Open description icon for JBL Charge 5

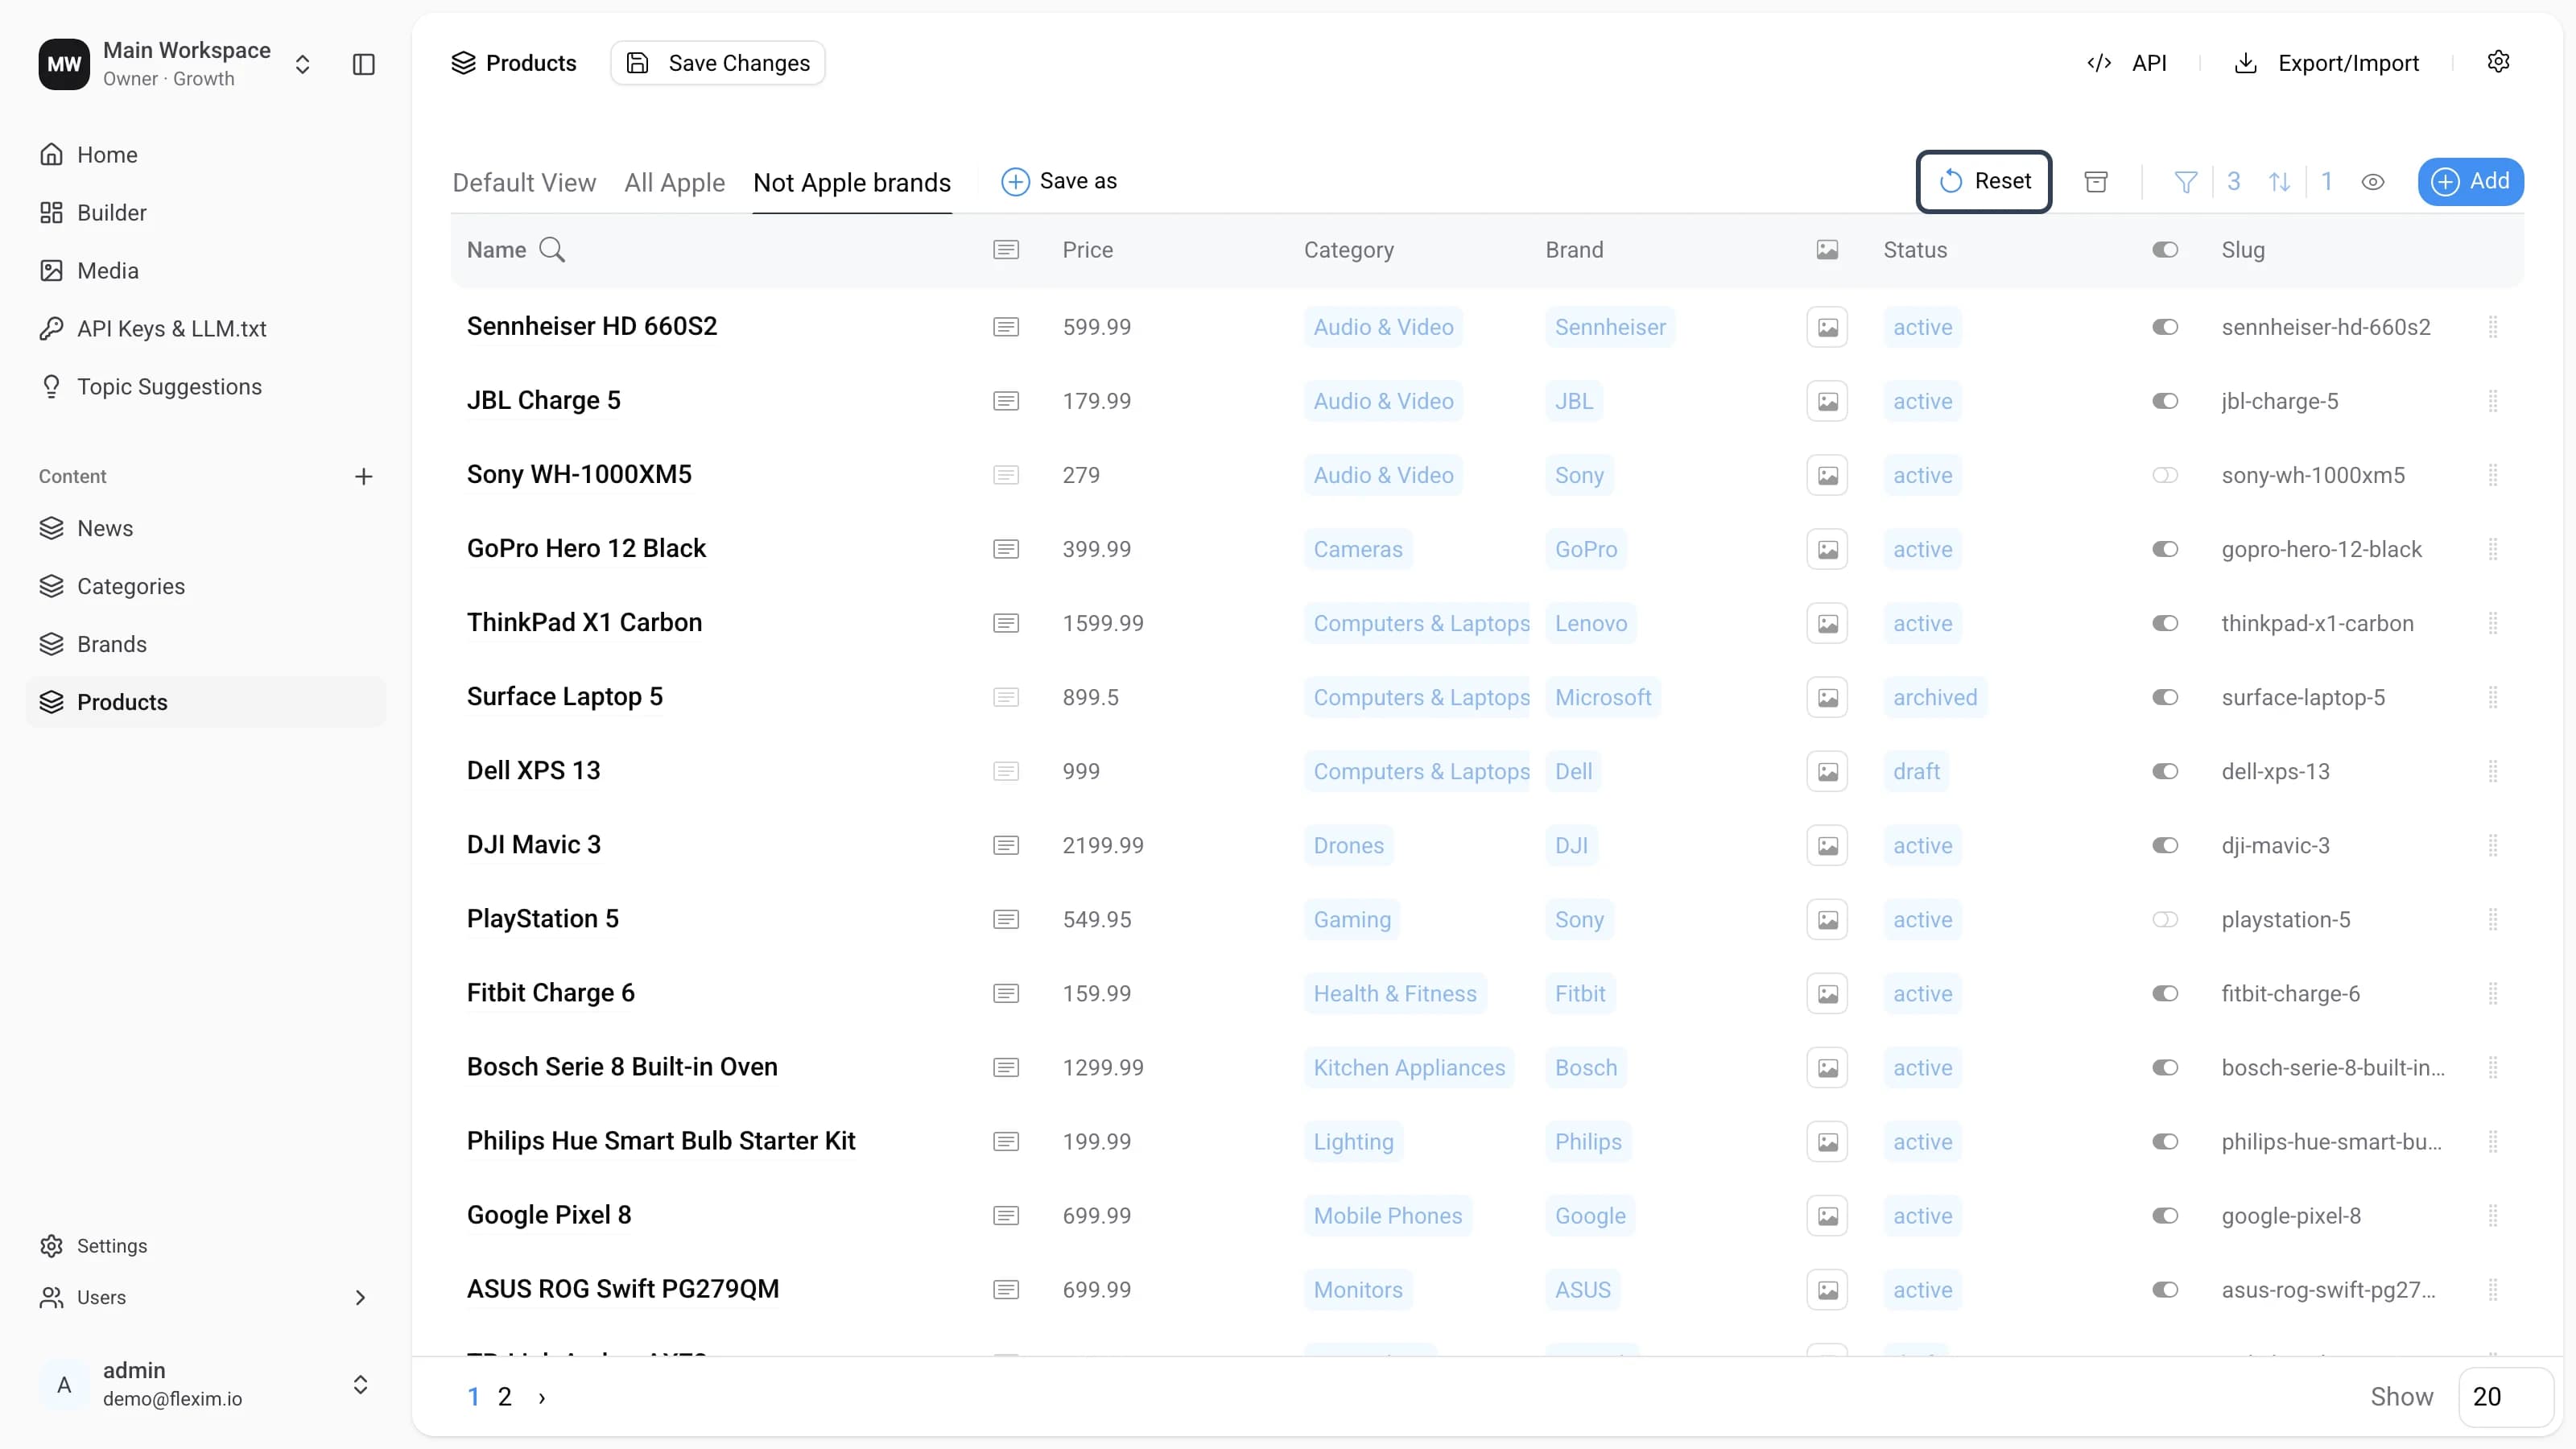1006,401
